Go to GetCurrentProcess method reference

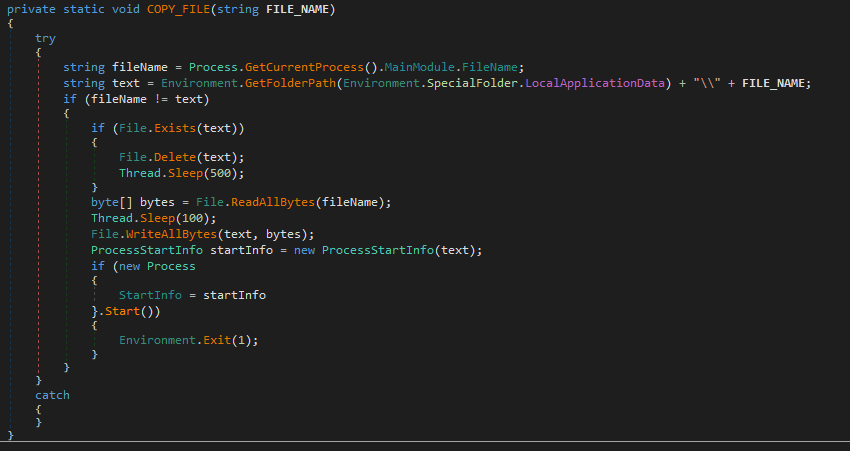304,67
